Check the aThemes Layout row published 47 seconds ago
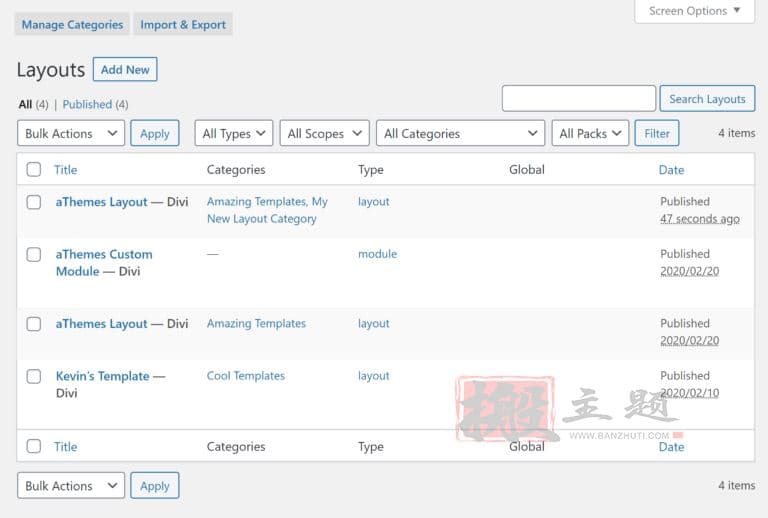The image size is (768, 518). pos(34,202)
